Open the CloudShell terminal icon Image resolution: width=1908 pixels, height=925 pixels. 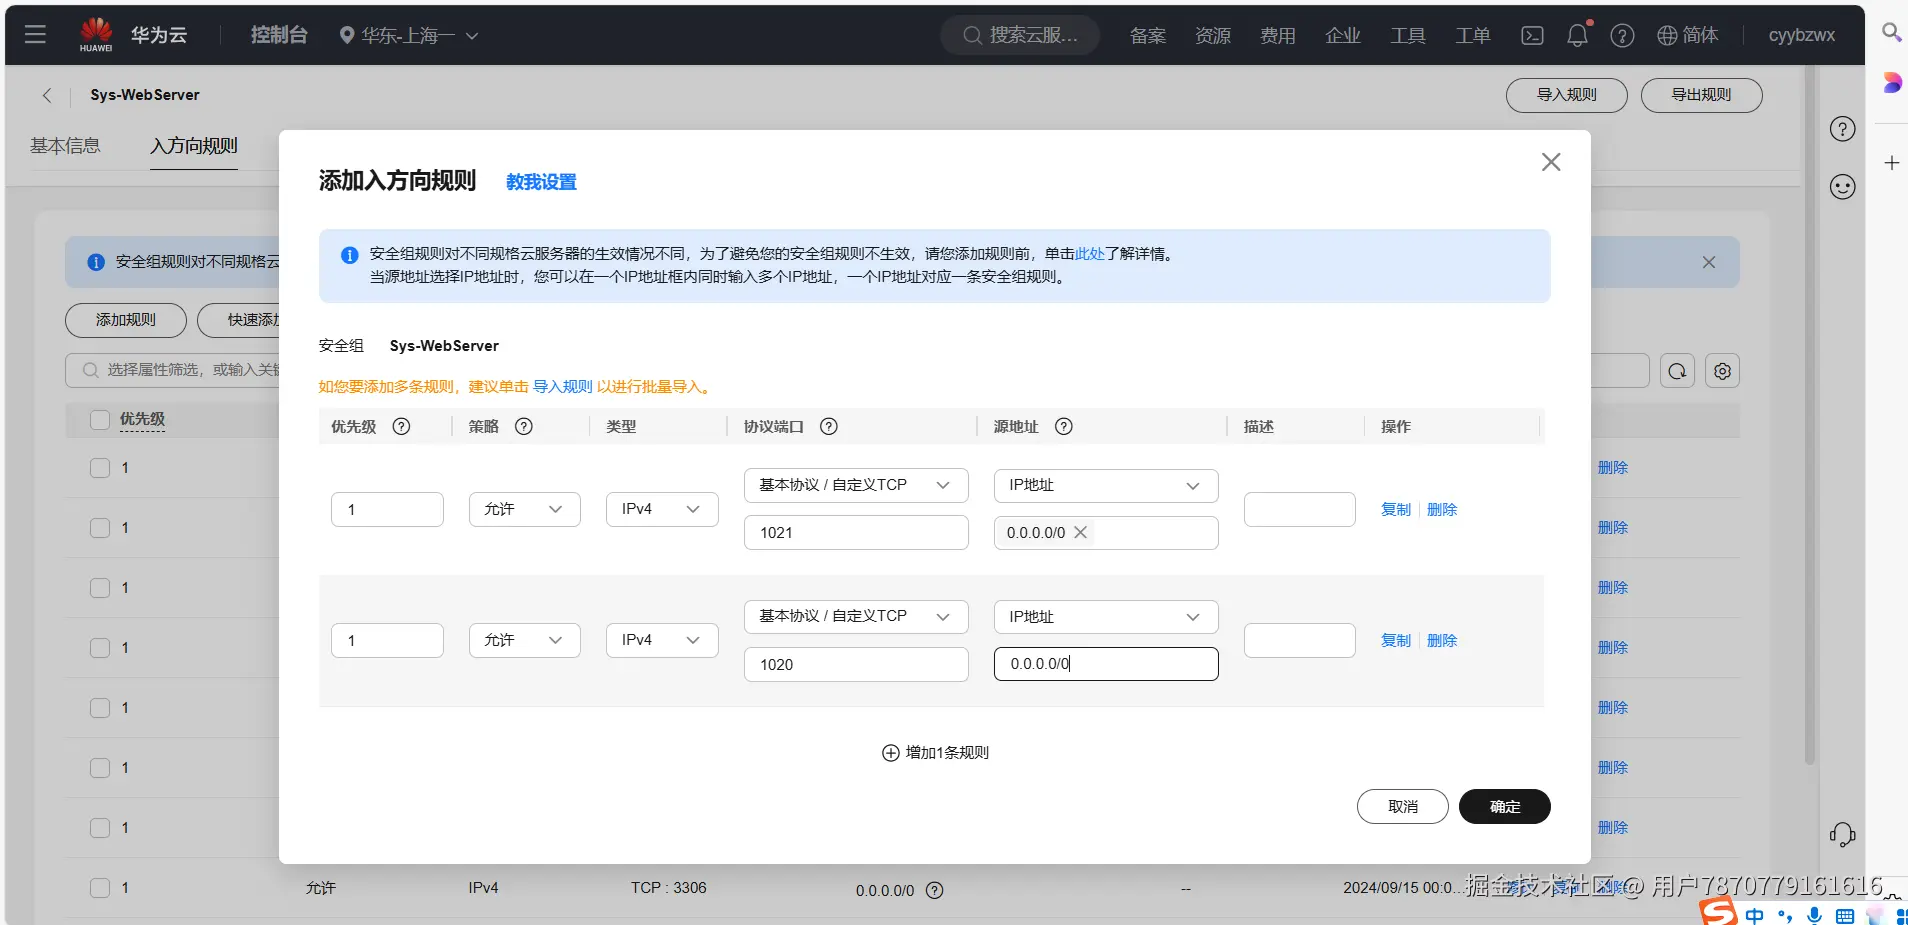1532,36
